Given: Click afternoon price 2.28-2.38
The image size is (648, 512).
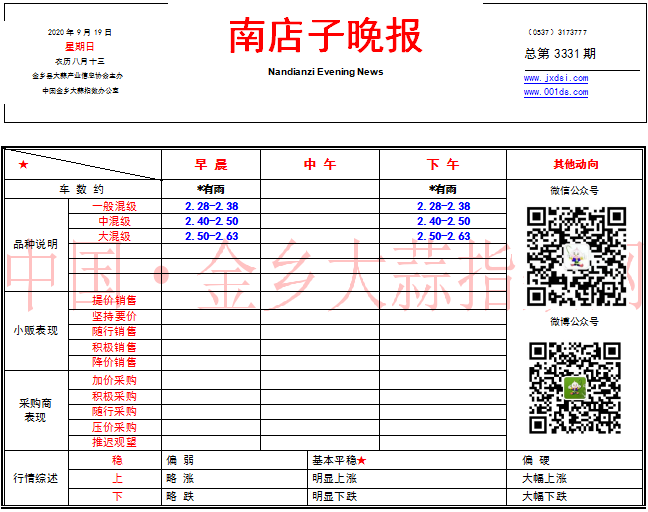Looking at the screenshot, I should pyautogui.click(x=443, y=206).
